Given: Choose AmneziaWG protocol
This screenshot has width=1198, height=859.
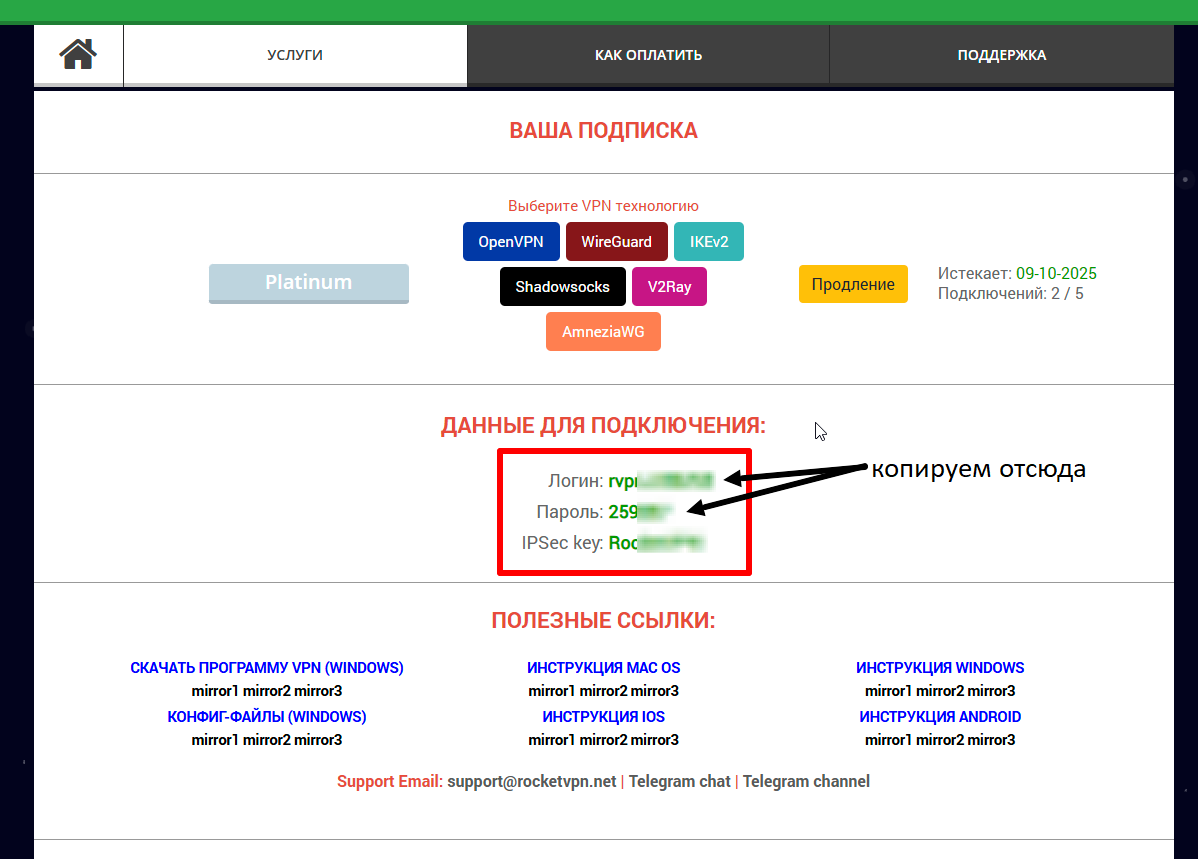Looking at the screenshot, I should tap(603, 332).
